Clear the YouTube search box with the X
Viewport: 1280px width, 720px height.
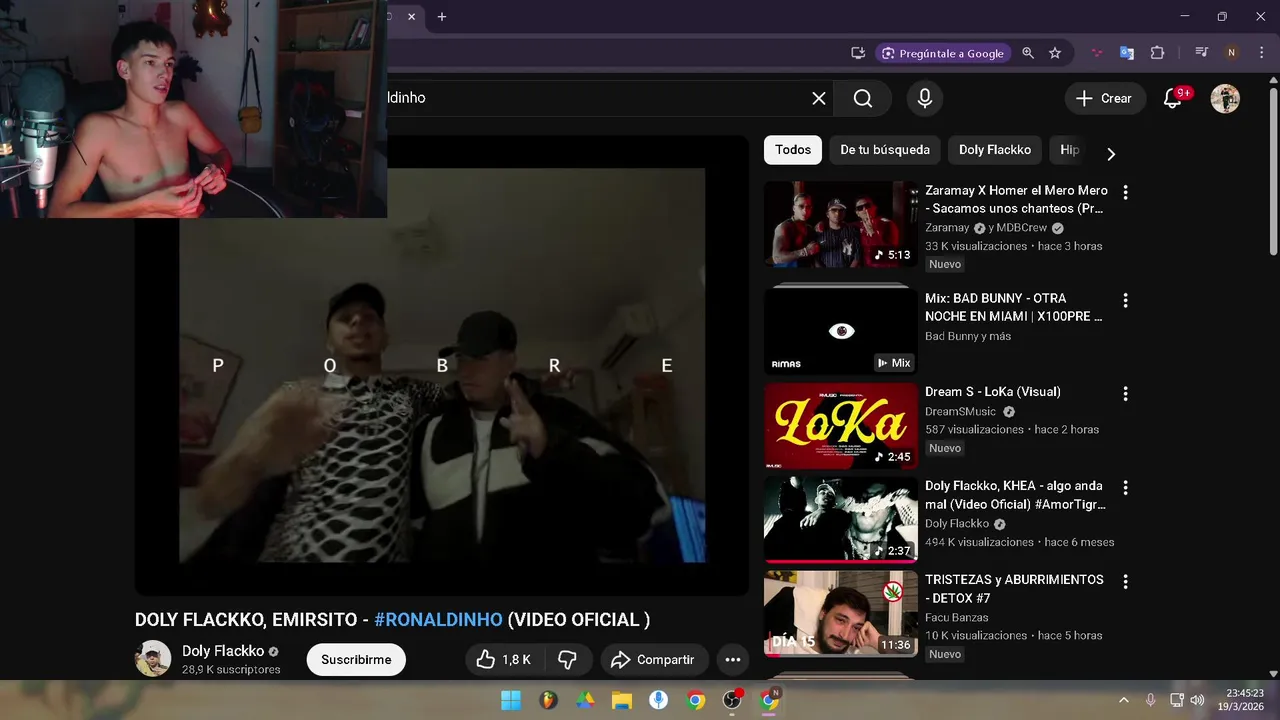[819, 98]
